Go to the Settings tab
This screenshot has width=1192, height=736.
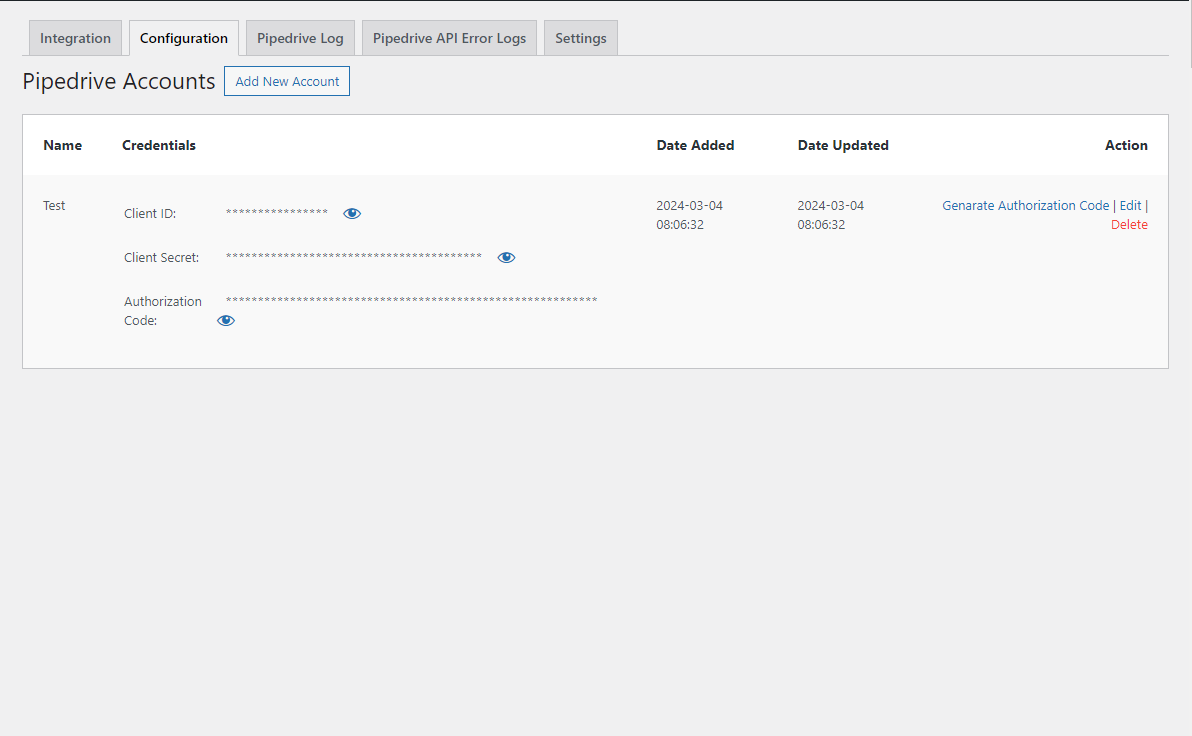pos(581,38)
